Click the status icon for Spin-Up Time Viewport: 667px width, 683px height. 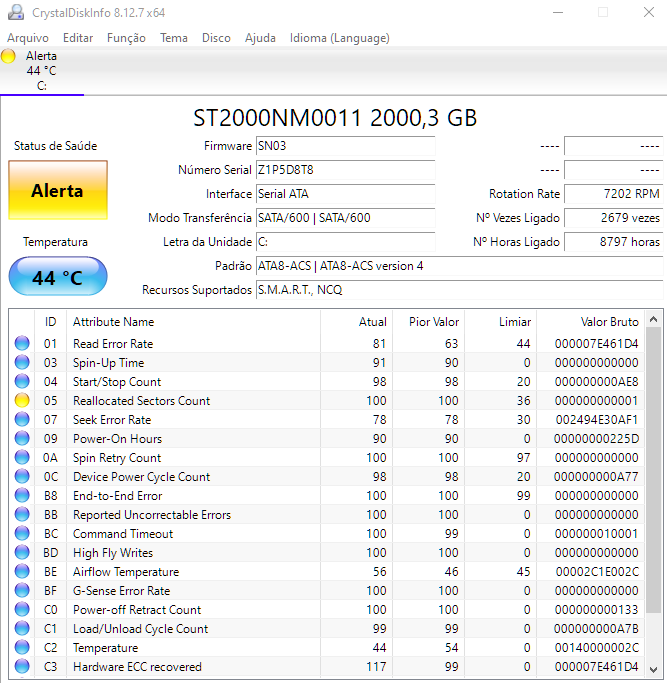(22, 362)
